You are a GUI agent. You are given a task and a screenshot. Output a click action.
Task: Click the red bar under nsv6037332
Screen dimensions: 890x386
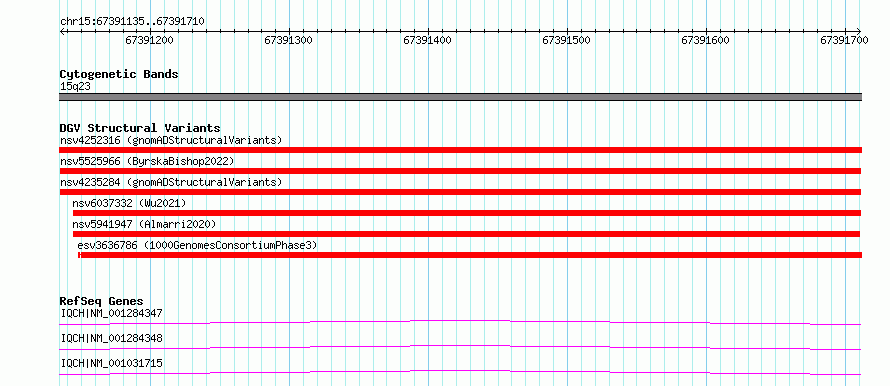pos(467,213)
